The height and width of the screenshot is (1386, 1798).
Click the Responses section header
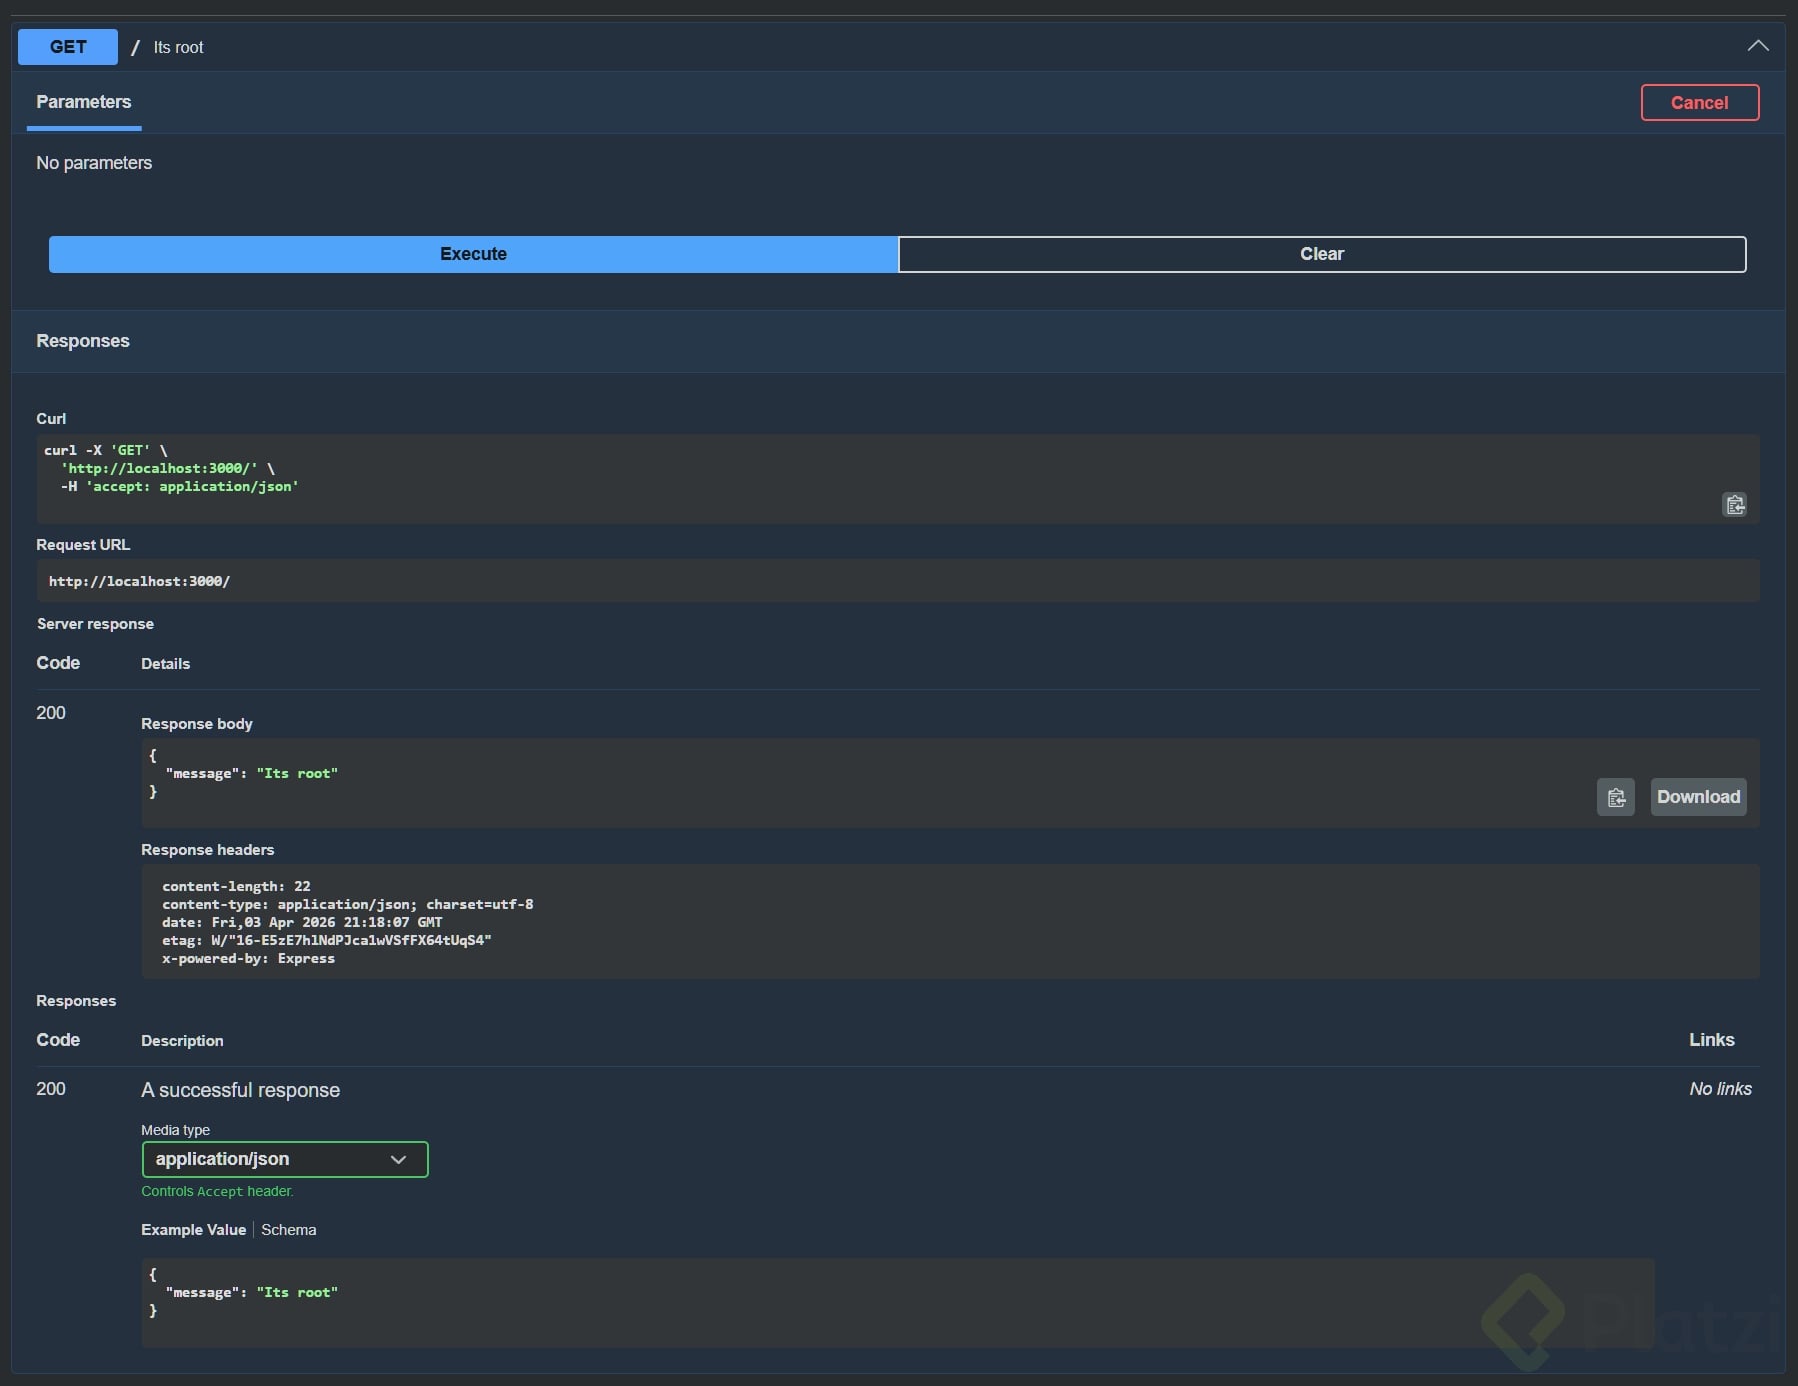click(83, 341)
